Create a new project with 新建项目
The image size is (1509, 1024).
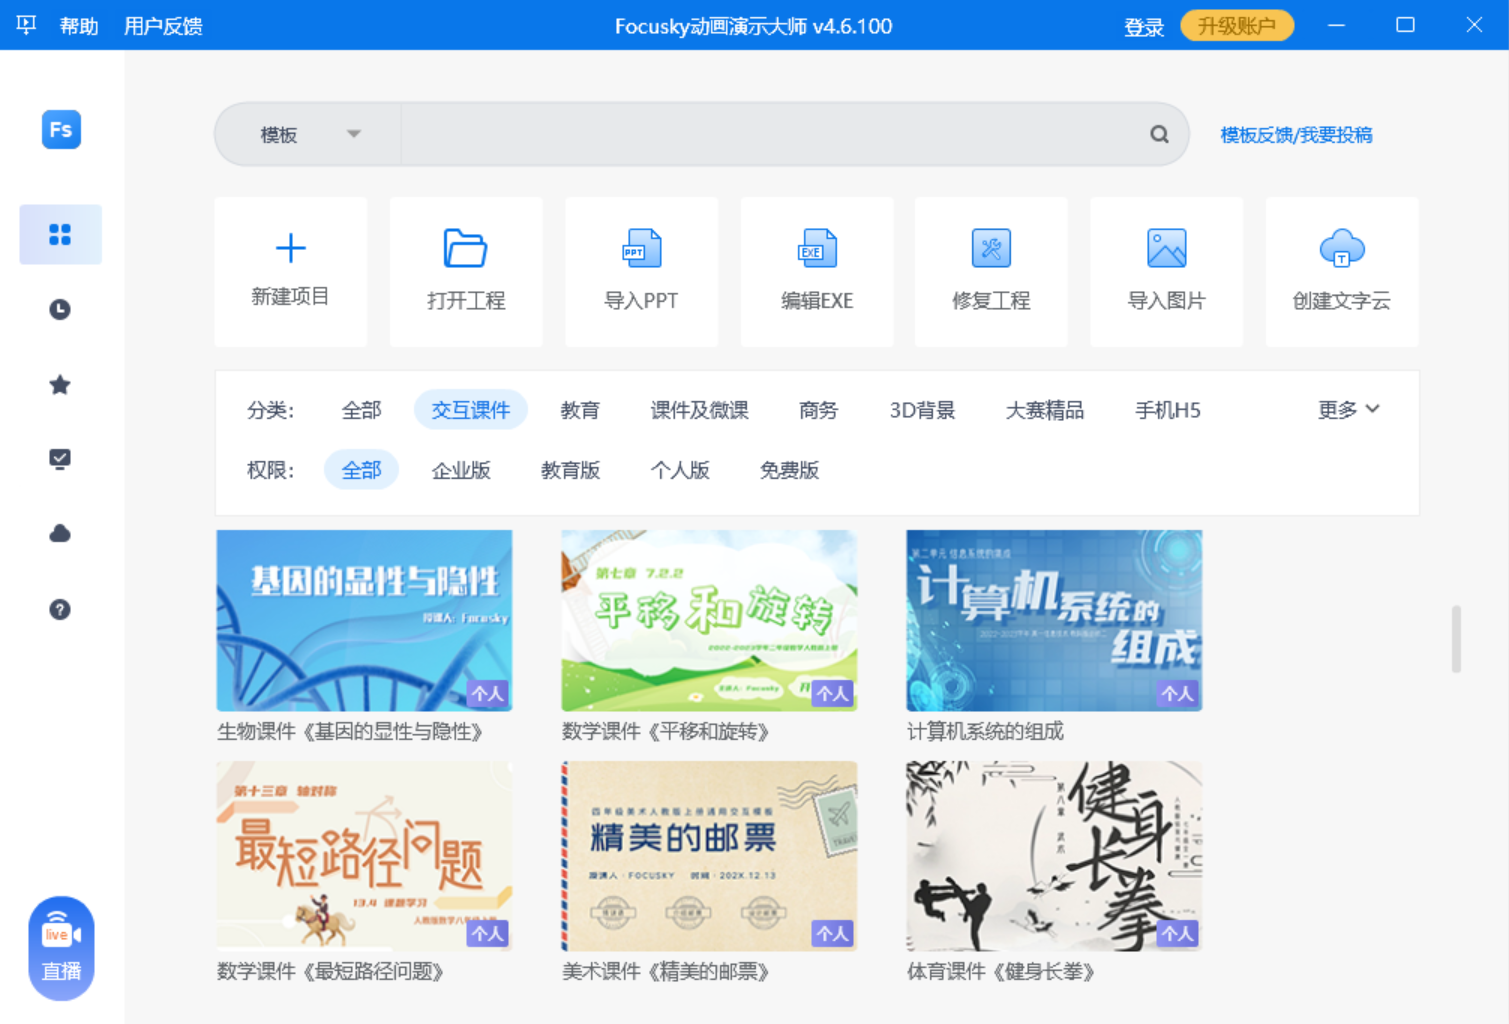pos(290,272)
